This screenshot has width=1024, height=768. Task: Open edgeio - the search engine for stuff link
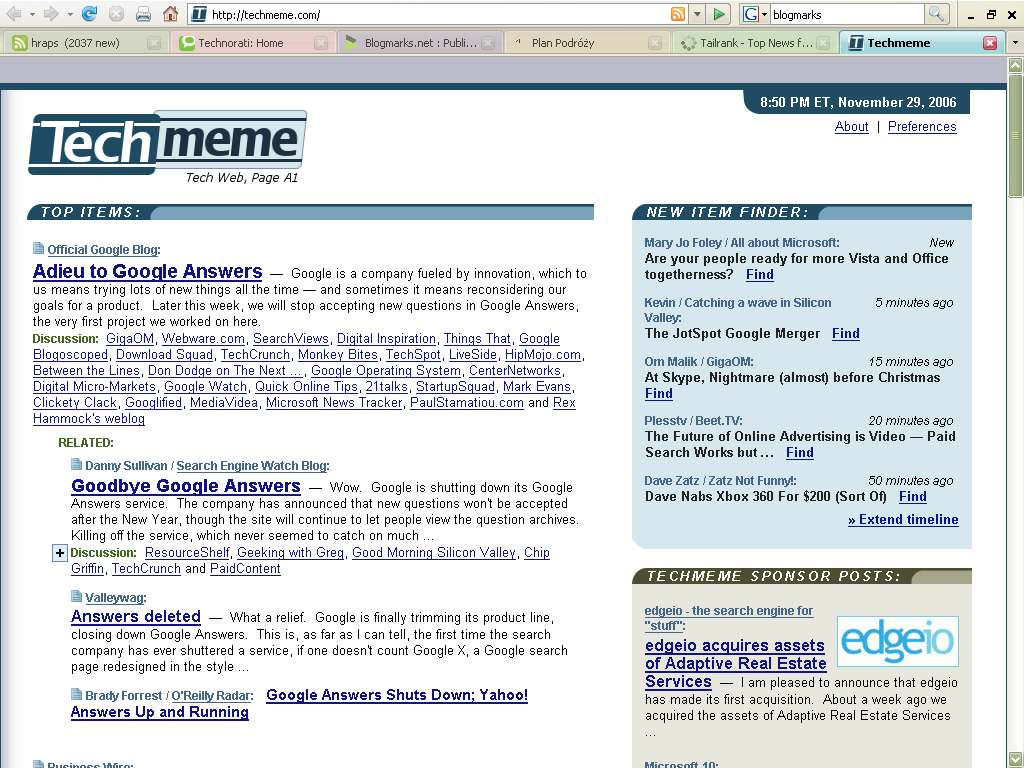[x=729, y=618]
